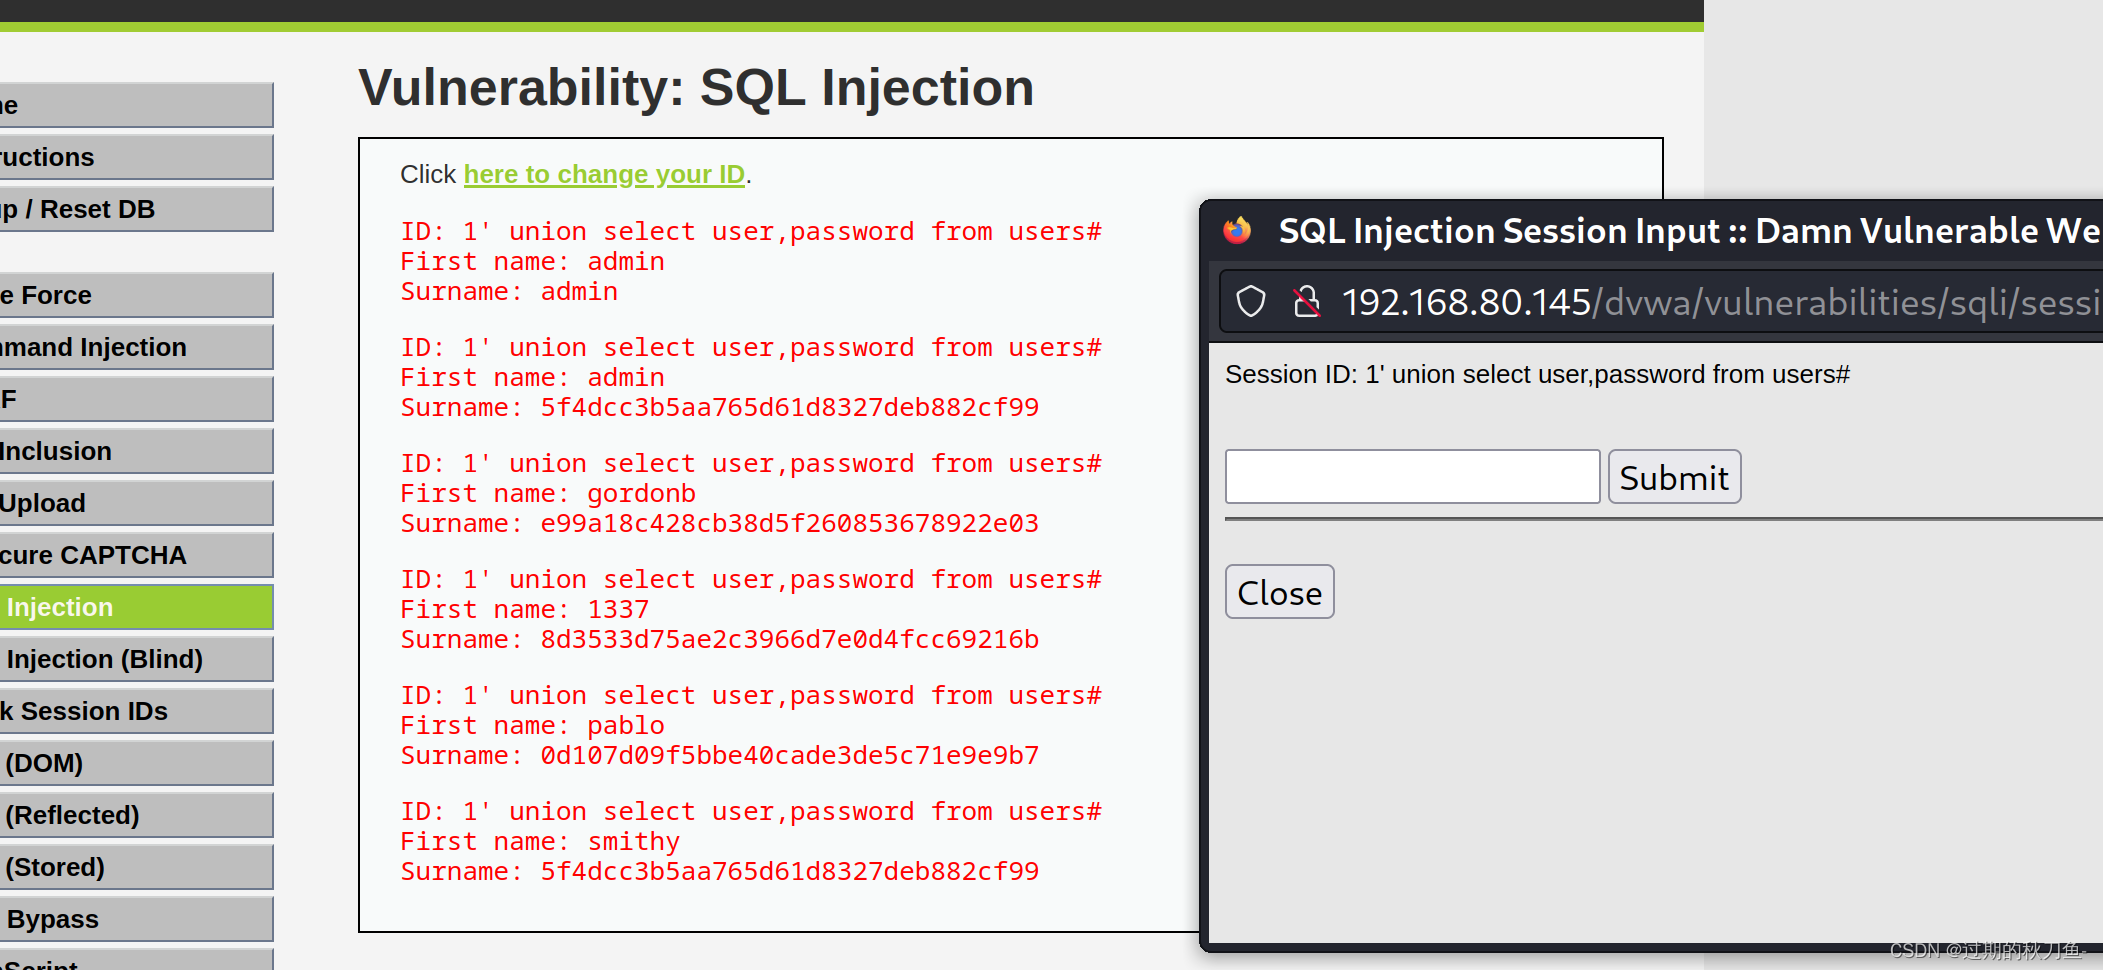Open Home menu item at top
2103x970 pixels.
click(x=136, y=105)
